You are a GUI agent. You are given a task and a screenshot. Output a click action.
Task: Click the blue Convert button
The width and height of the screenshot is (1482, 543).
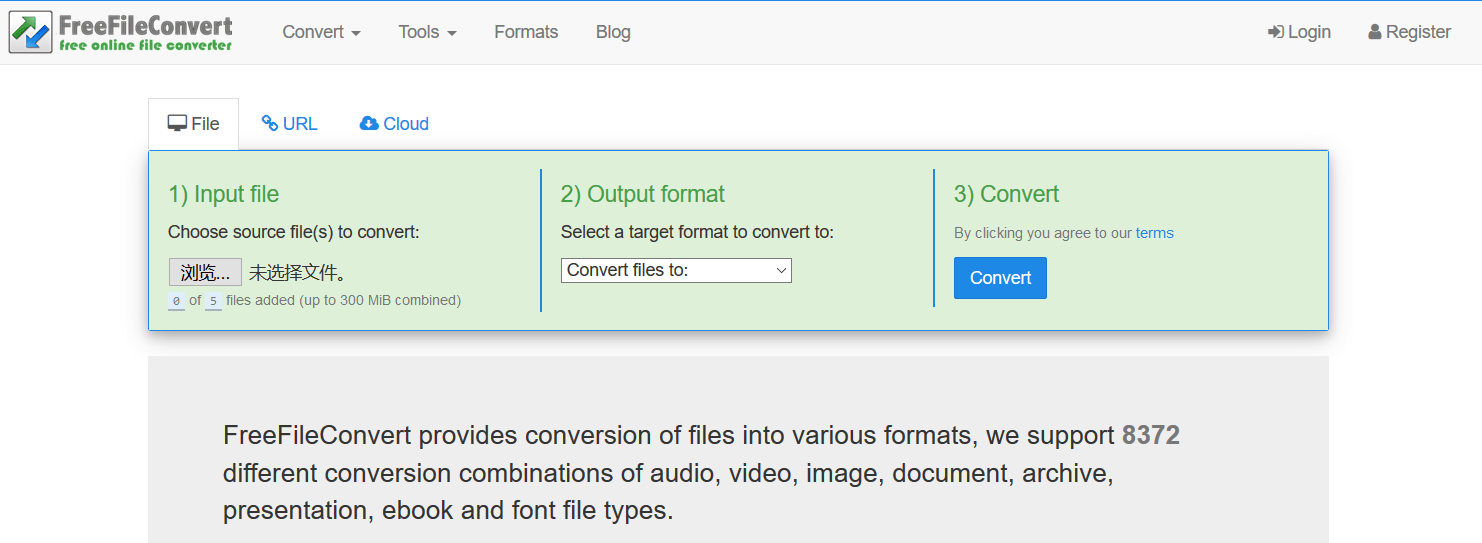click(x=1000, y=278)
